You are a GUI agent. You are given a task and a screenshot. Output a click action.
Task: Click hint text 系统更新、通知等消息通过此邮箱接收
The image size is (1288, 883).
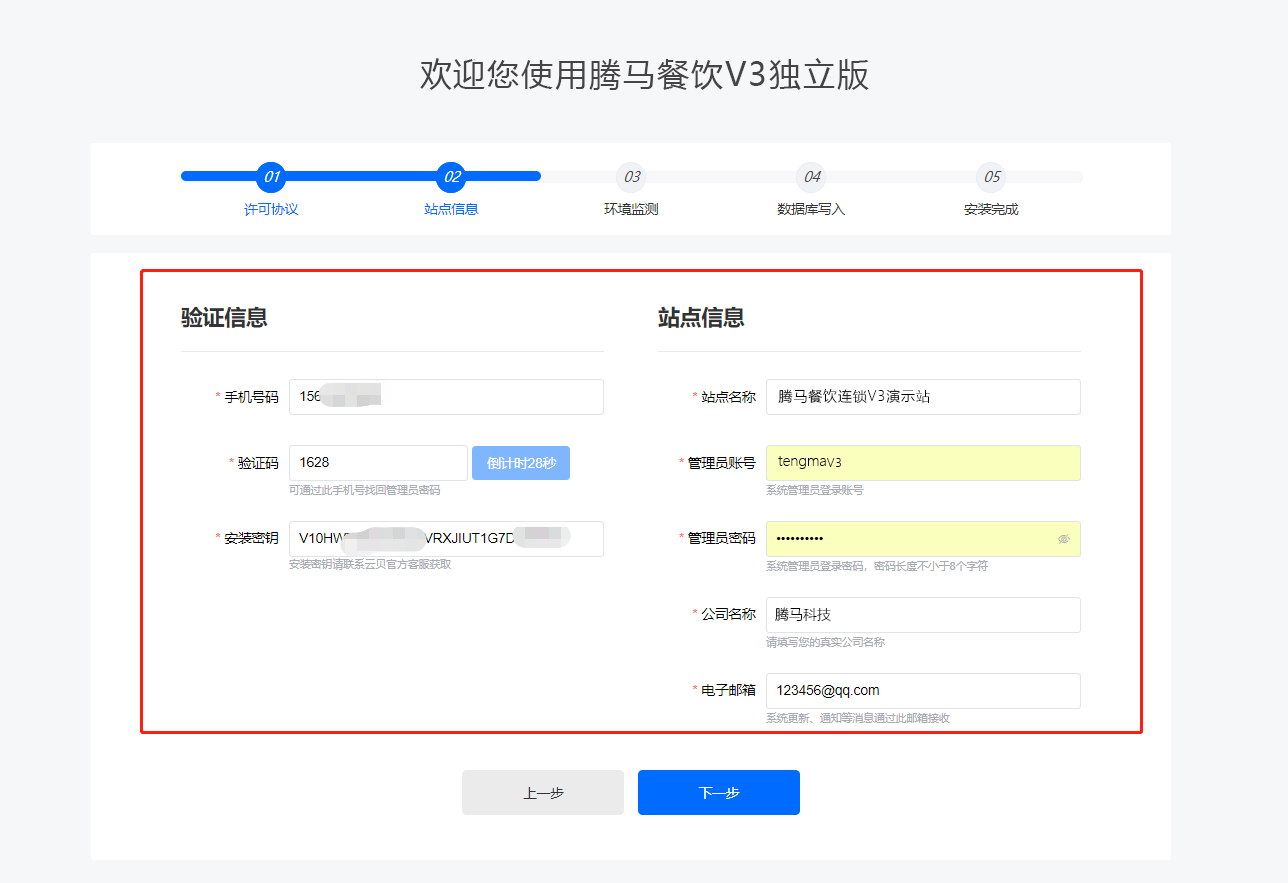pyautogui.click(x=858, y=718)
